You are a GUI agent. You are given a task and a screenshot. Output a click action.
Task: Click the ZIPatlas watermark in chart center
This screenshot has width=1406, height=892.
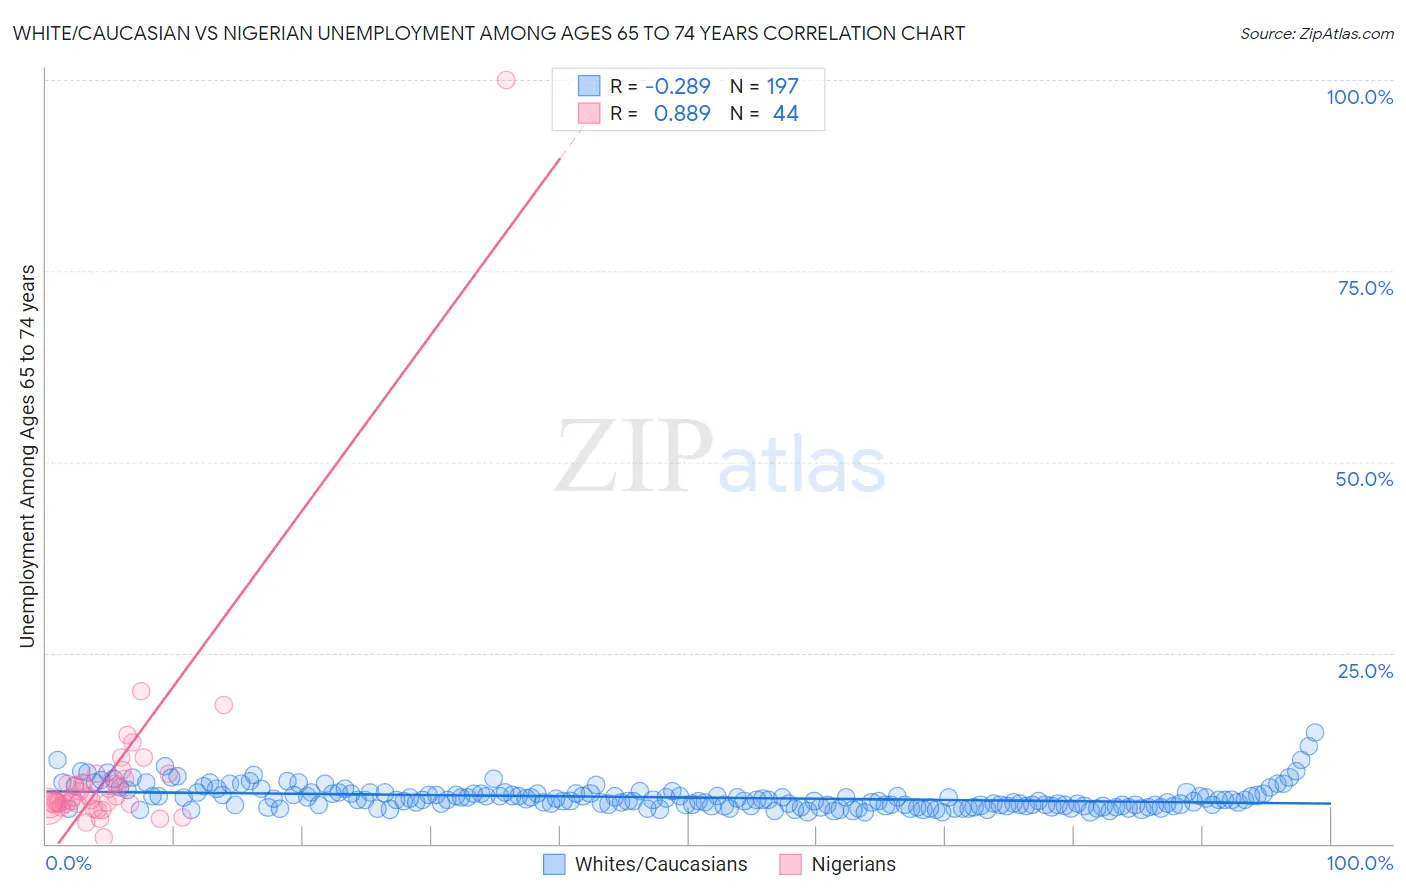tap(720, 457)
